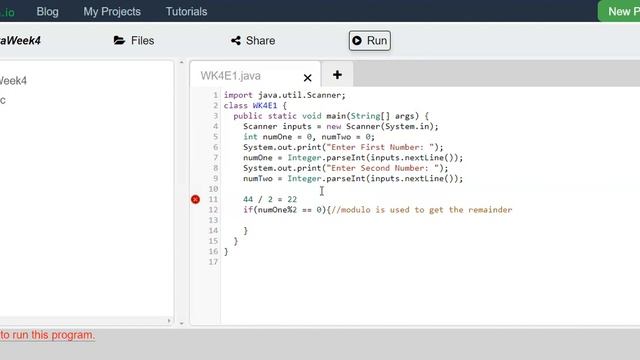Screen dimensions: 640x360
Task: Click the 'int numOne = 0, numTwo = 0' line
Action: tap(309, 137)
